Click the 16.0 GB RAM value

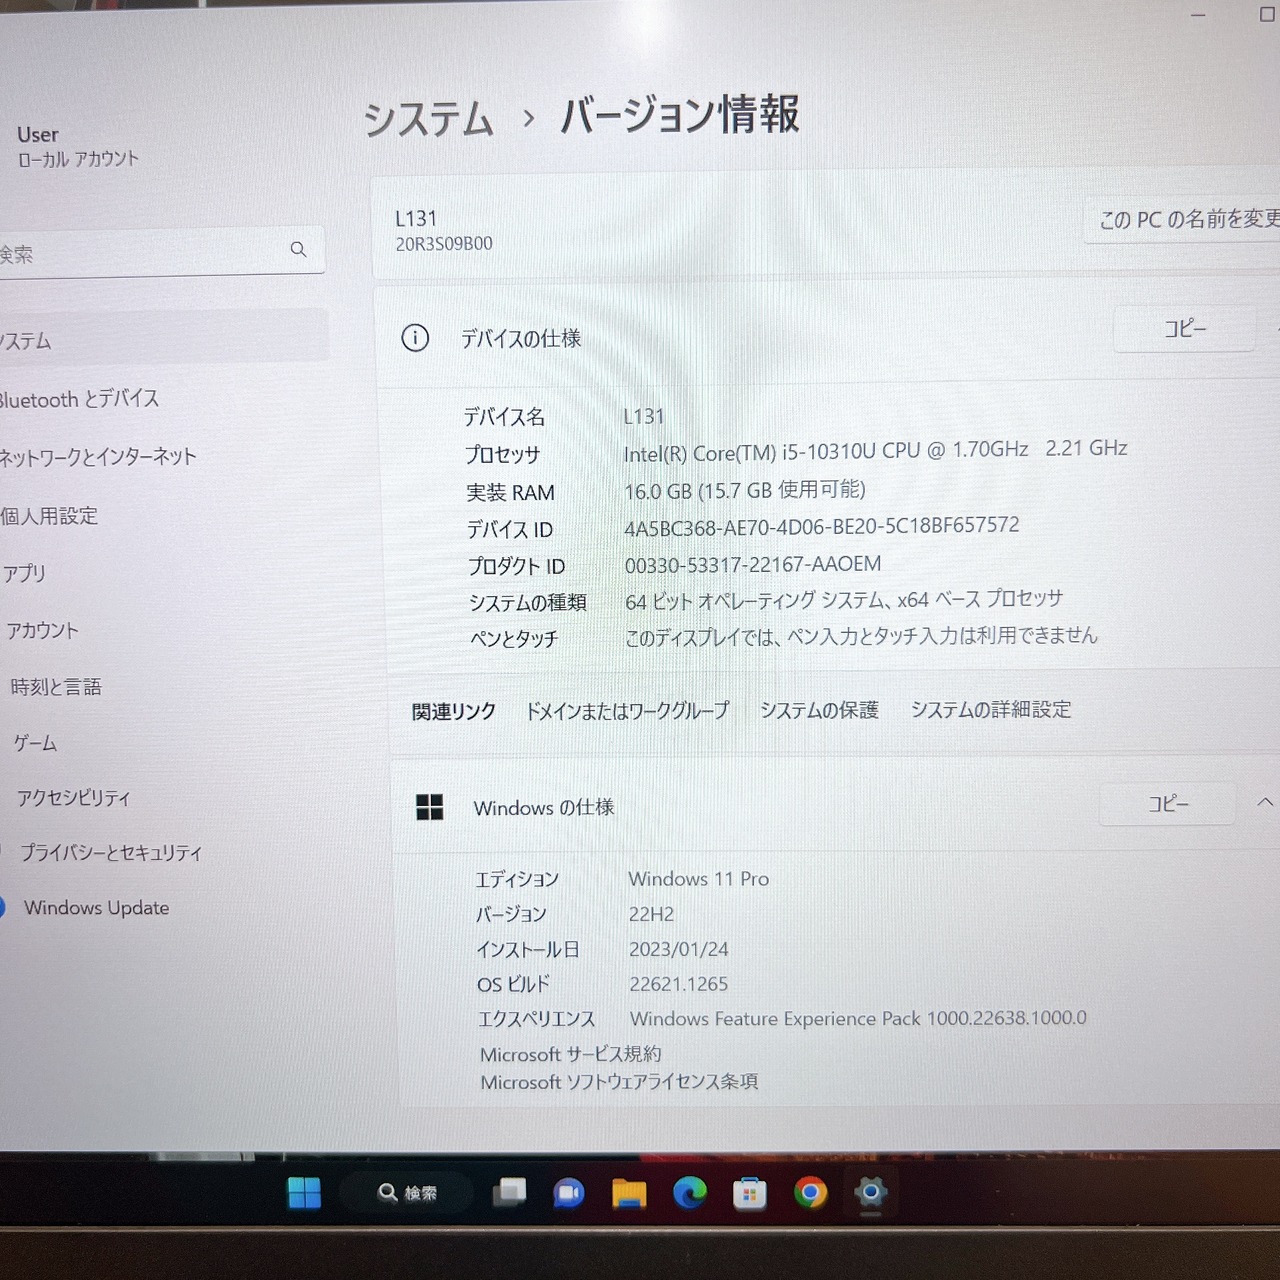click(x=745, y=490)
